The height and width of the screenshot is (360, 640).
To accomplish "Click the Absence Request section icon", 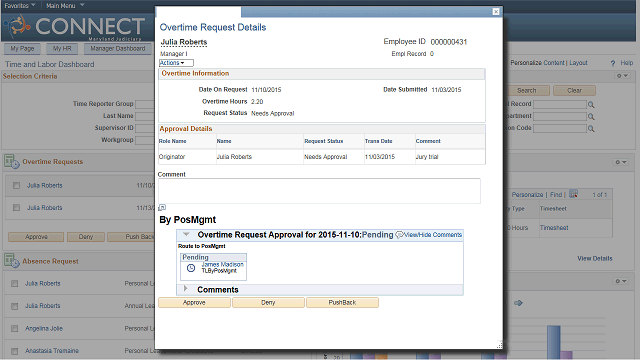I will pos(11,260).
